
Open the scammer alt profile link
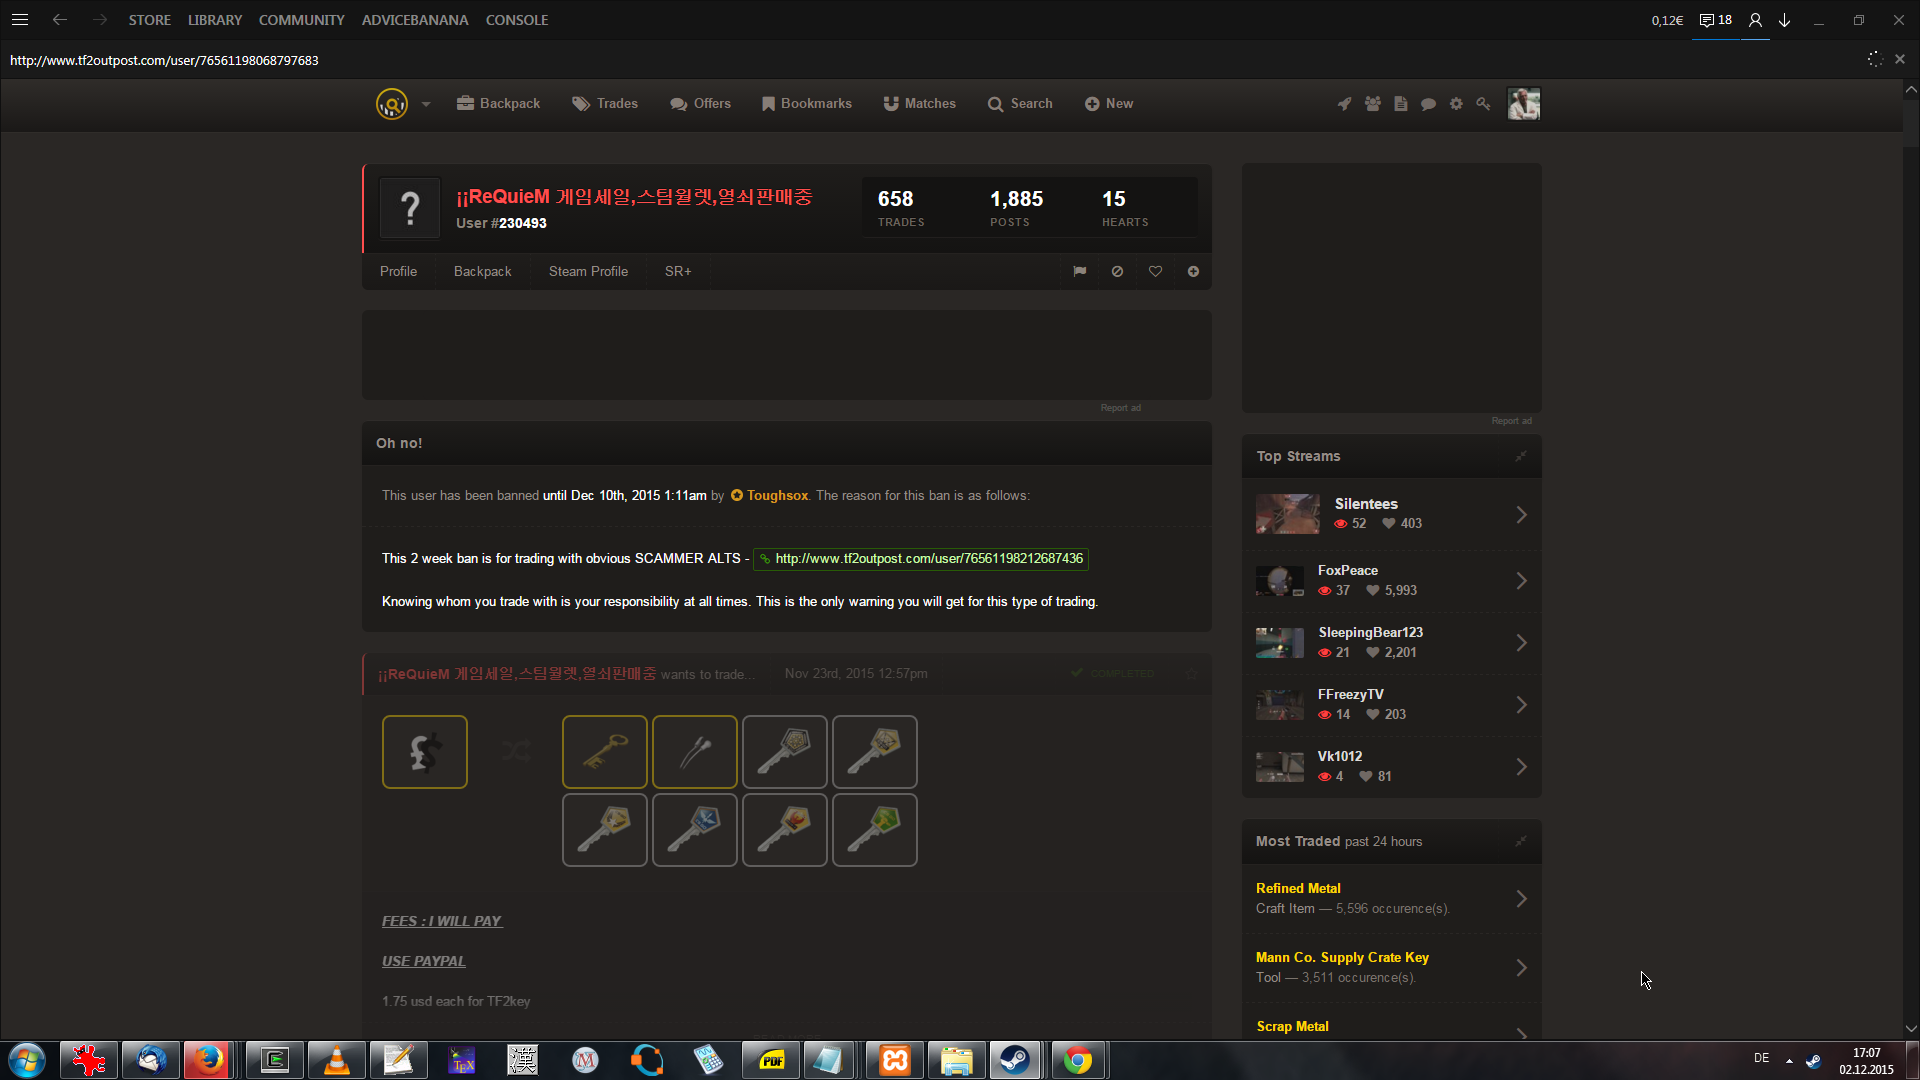point(928,558)
